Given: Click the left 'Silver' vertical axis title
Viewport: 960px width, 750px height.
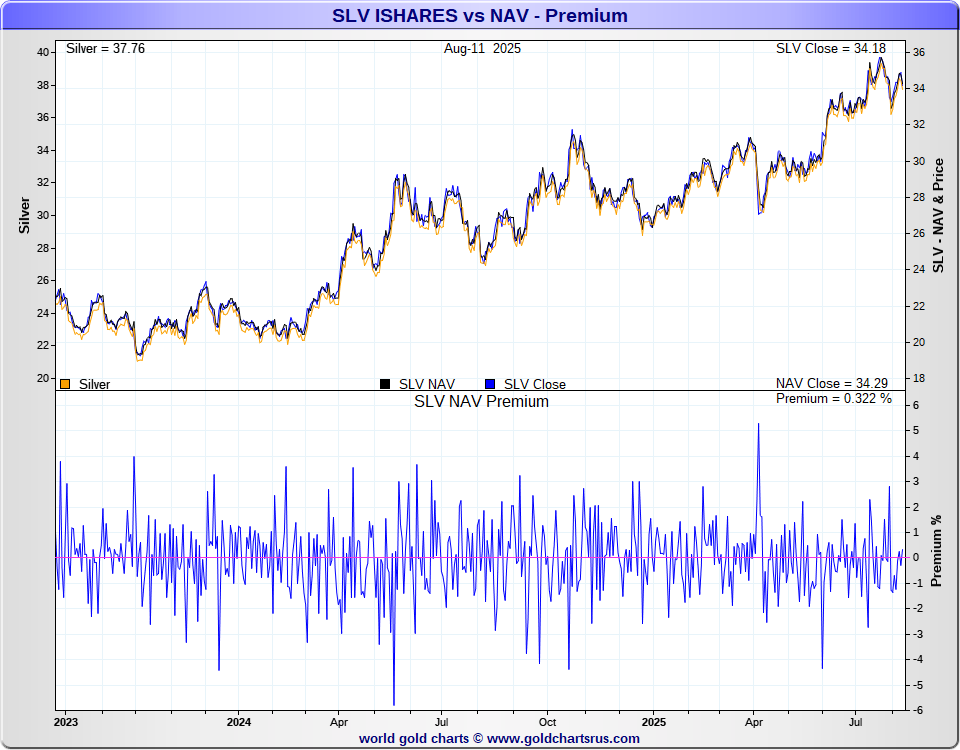Looking at the screenshot, I should (24, 215).
